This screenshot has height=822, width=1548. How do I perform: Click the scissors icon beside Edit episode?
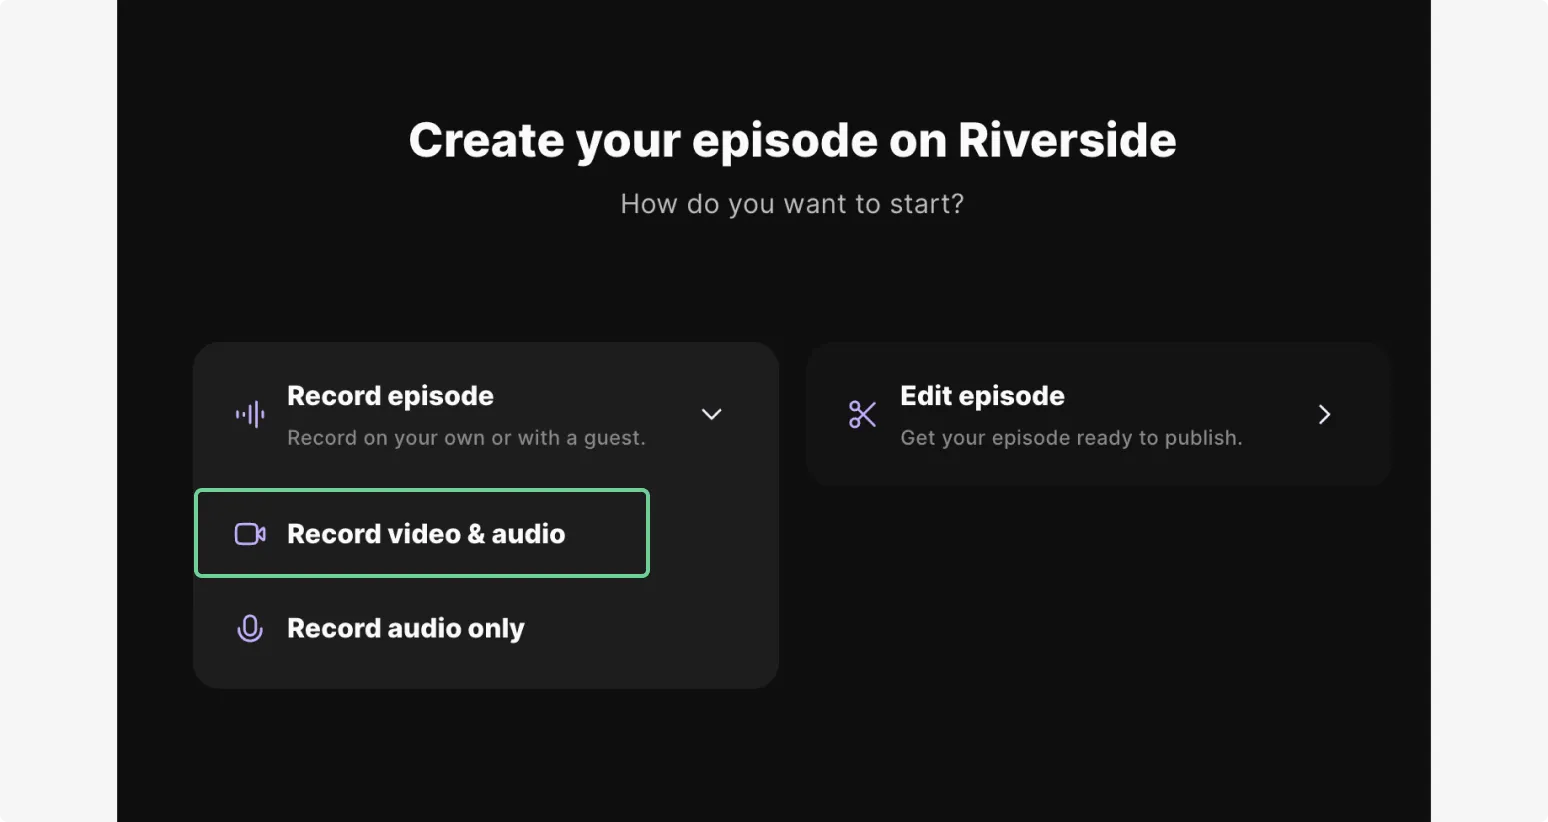[x=862, y=414]
